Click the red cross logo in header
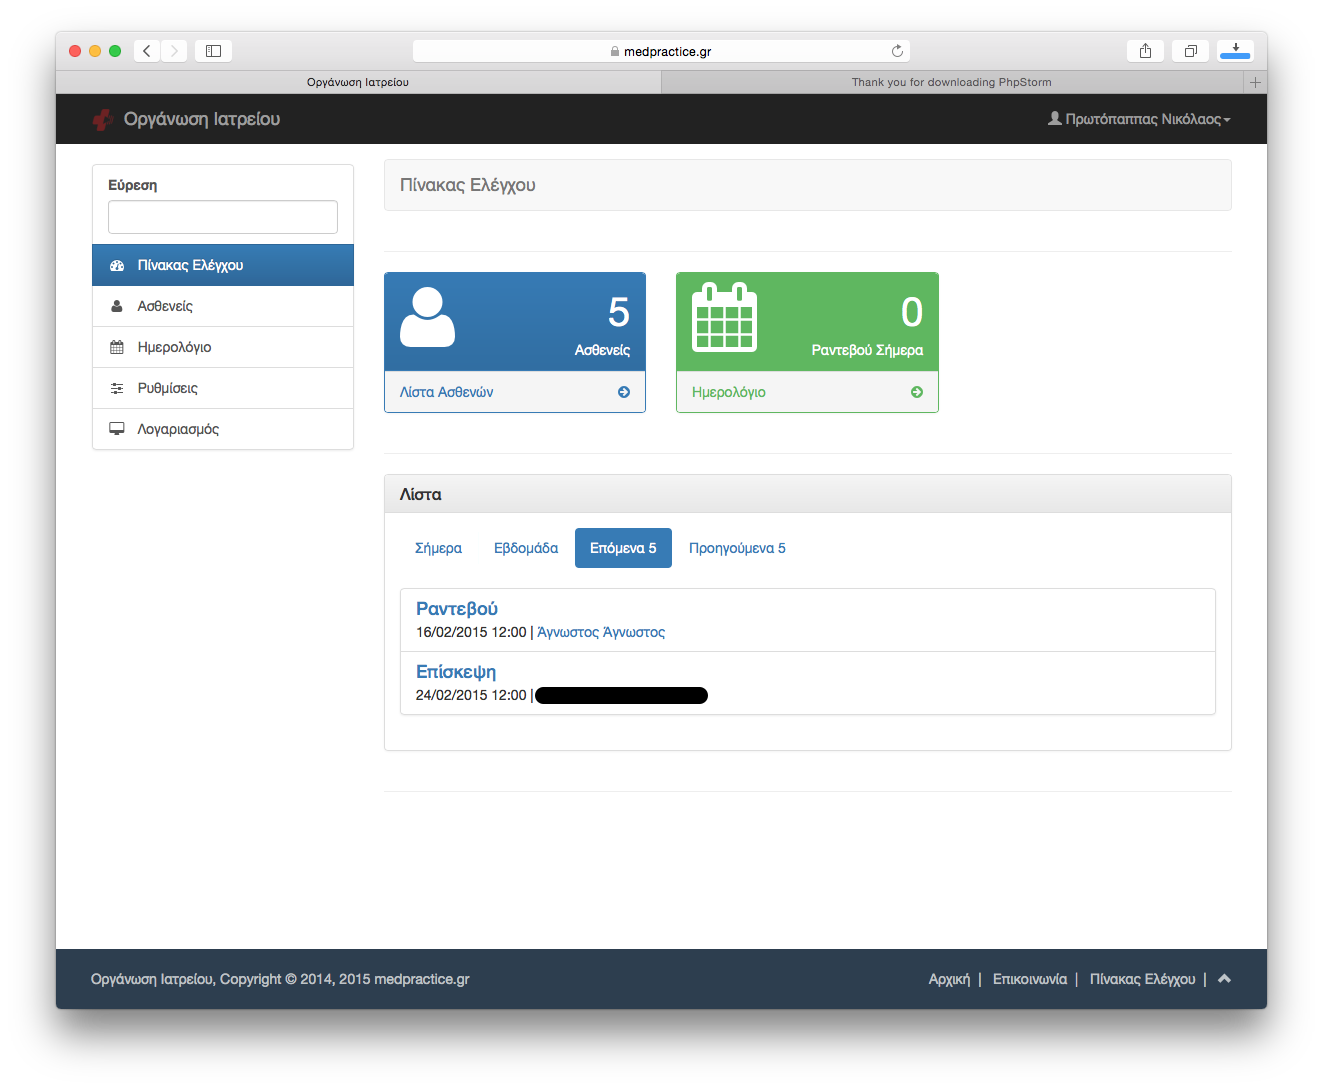 pyautogui.click(x=102, y=120)
